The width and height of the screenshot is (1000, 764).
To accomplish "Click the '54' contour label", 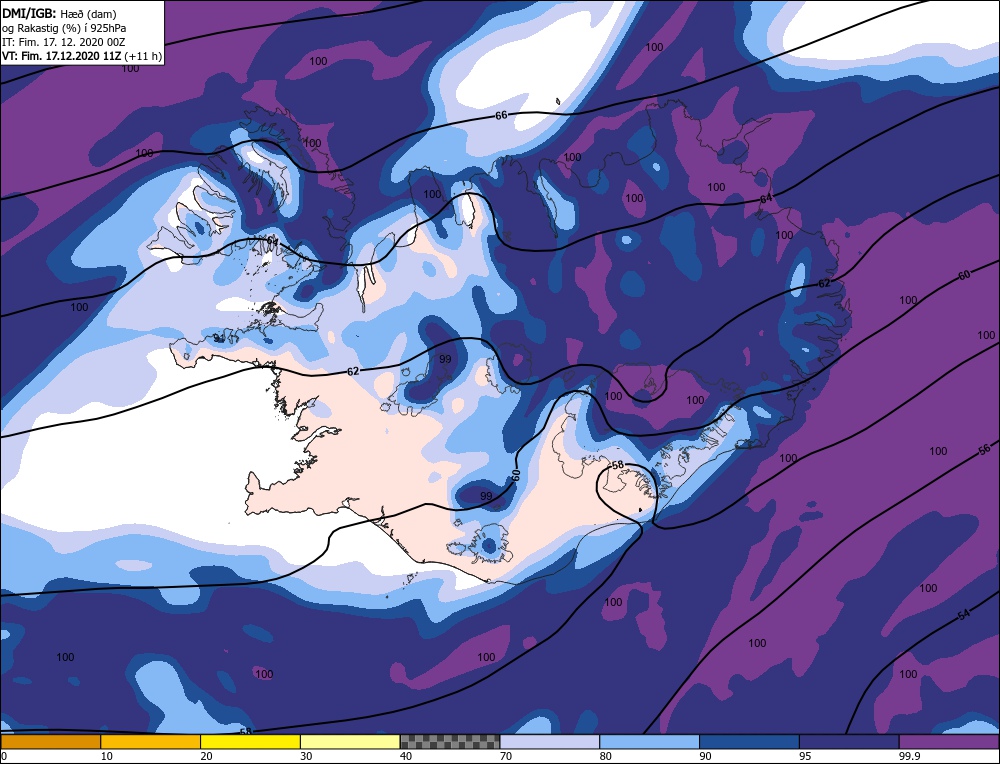I will (x=964, y=615).
